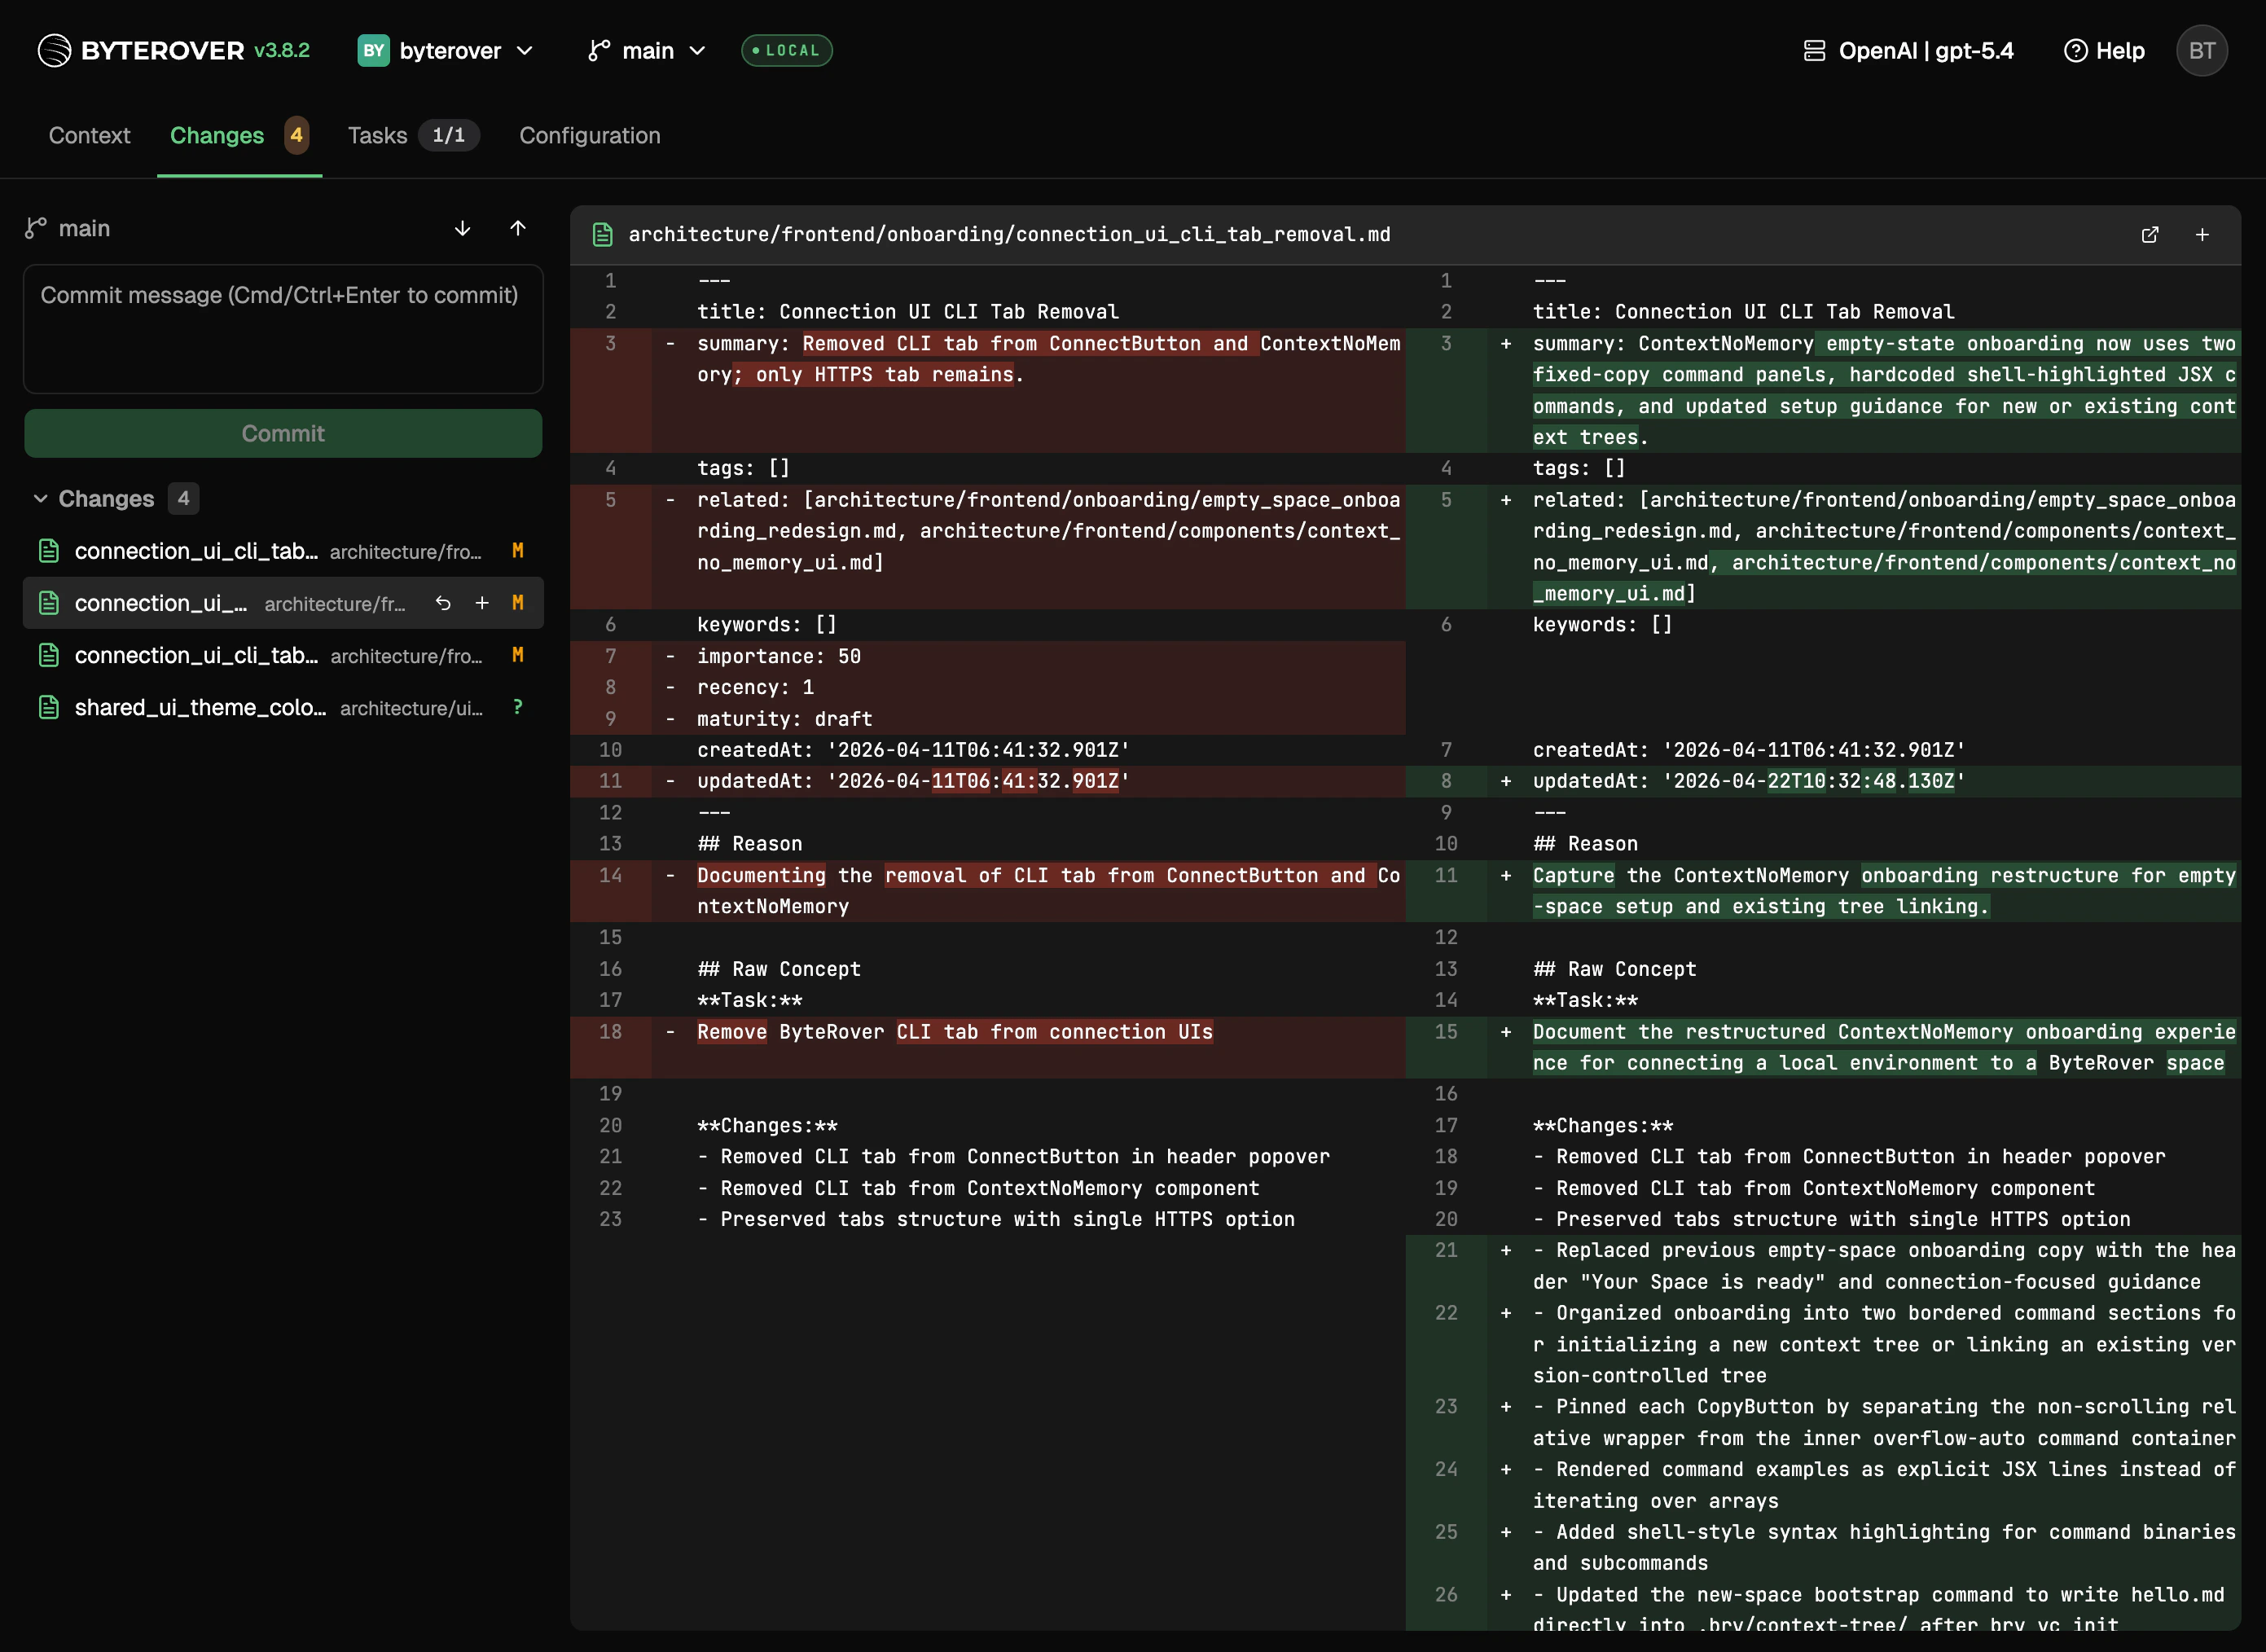Click the LOCAL status badge
The width and height of the screenshot is (2266, 1652).
pyautogui.click(x=786, y=50)
